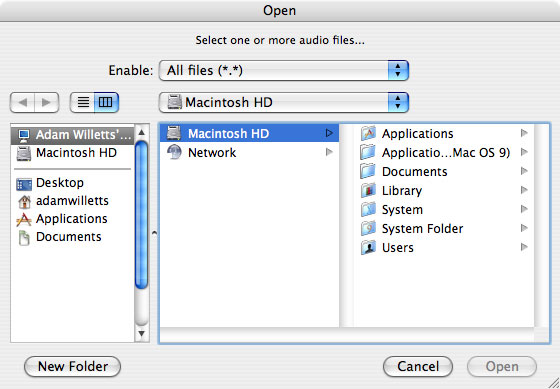Click the Users folder icon
Image resolution: width=560 pixels, height=389 pixels.
pos(368,247)
